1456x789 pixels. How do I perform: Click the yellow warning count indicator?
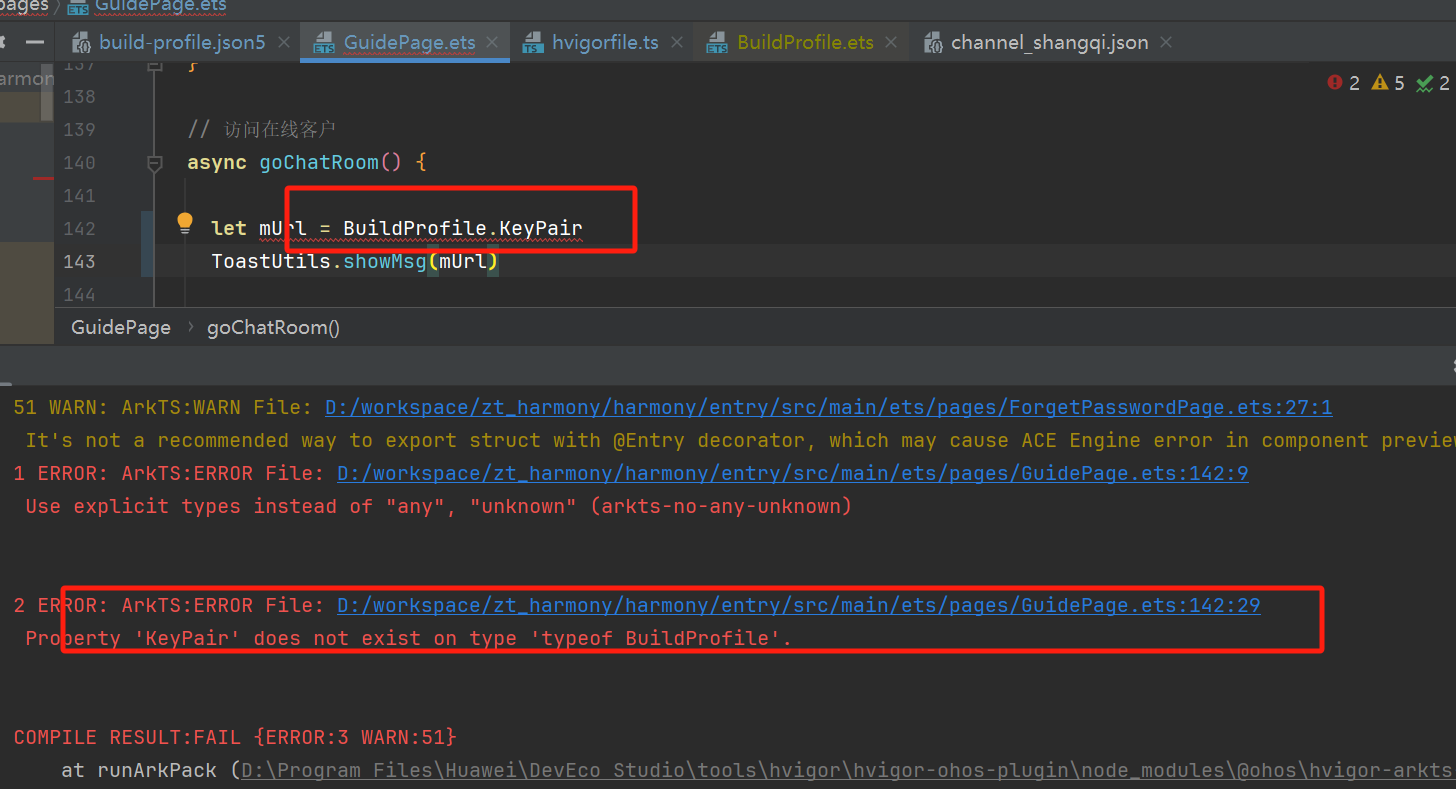(1388, 83)
